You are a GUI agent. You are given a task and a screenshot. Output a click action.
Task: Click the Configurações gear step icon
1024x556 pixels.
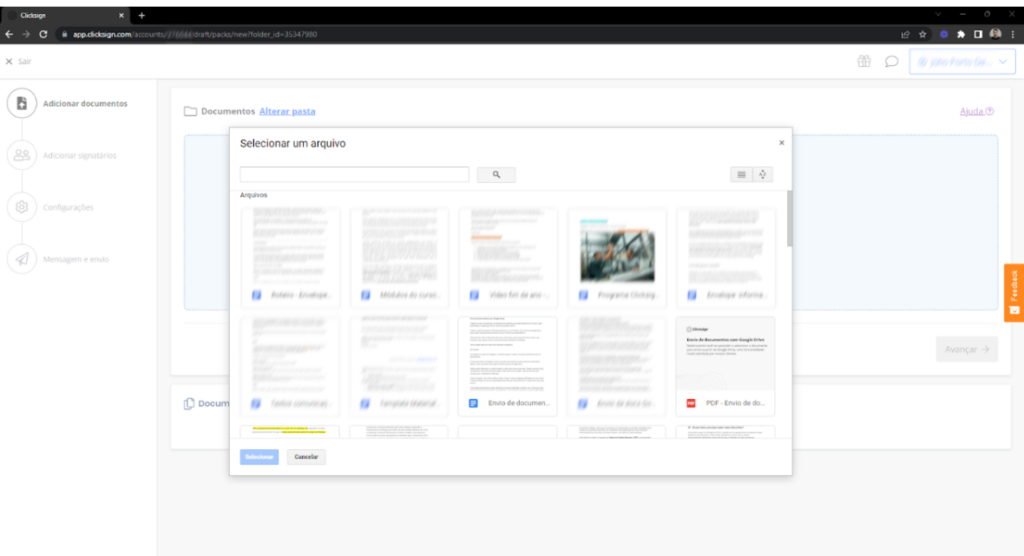point(22,207)
